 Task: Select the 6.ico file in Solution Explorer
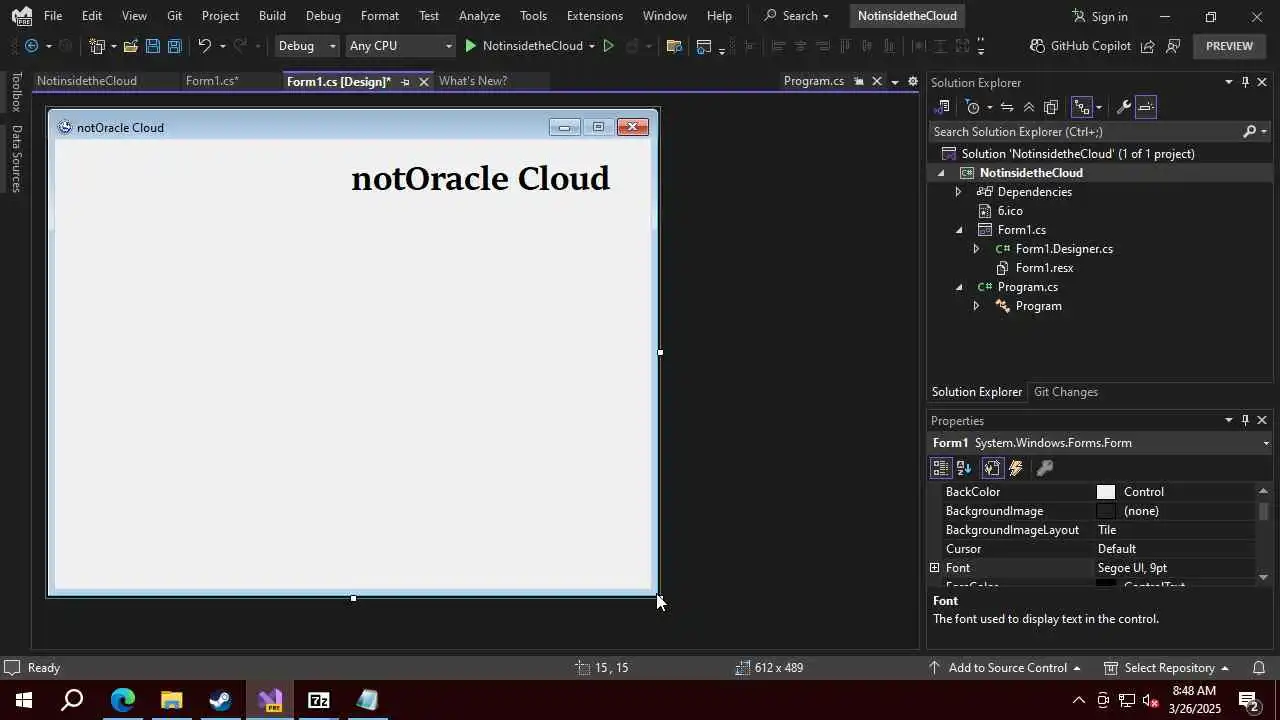coord(1010,211)
